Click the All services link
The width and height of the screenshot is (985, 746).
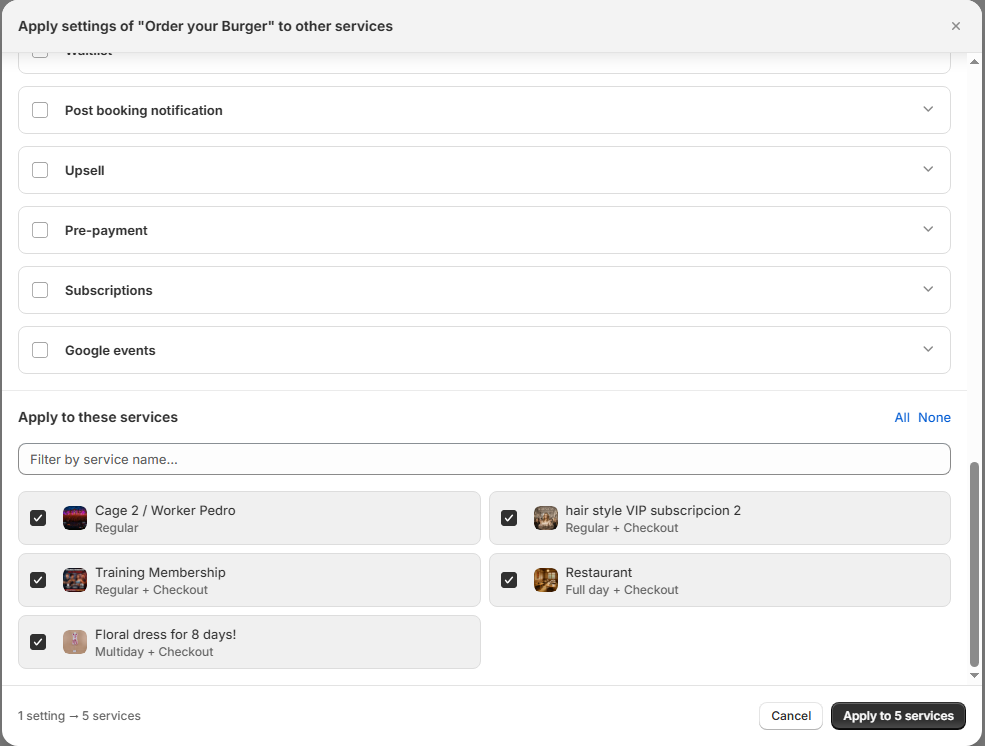pos(902,417)
